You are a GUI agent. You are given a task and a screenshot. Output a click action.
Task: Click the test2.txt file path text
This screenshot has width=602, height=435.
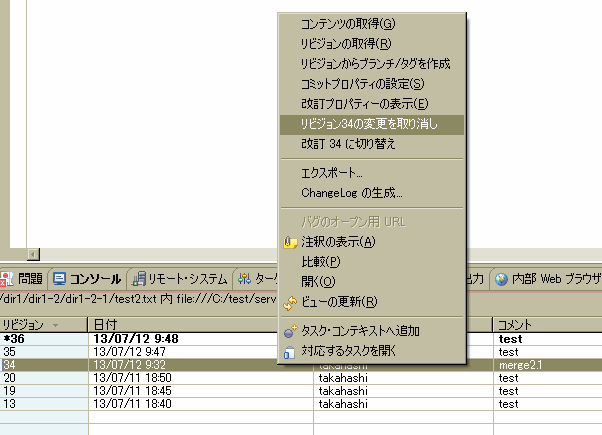click(138, 299)
